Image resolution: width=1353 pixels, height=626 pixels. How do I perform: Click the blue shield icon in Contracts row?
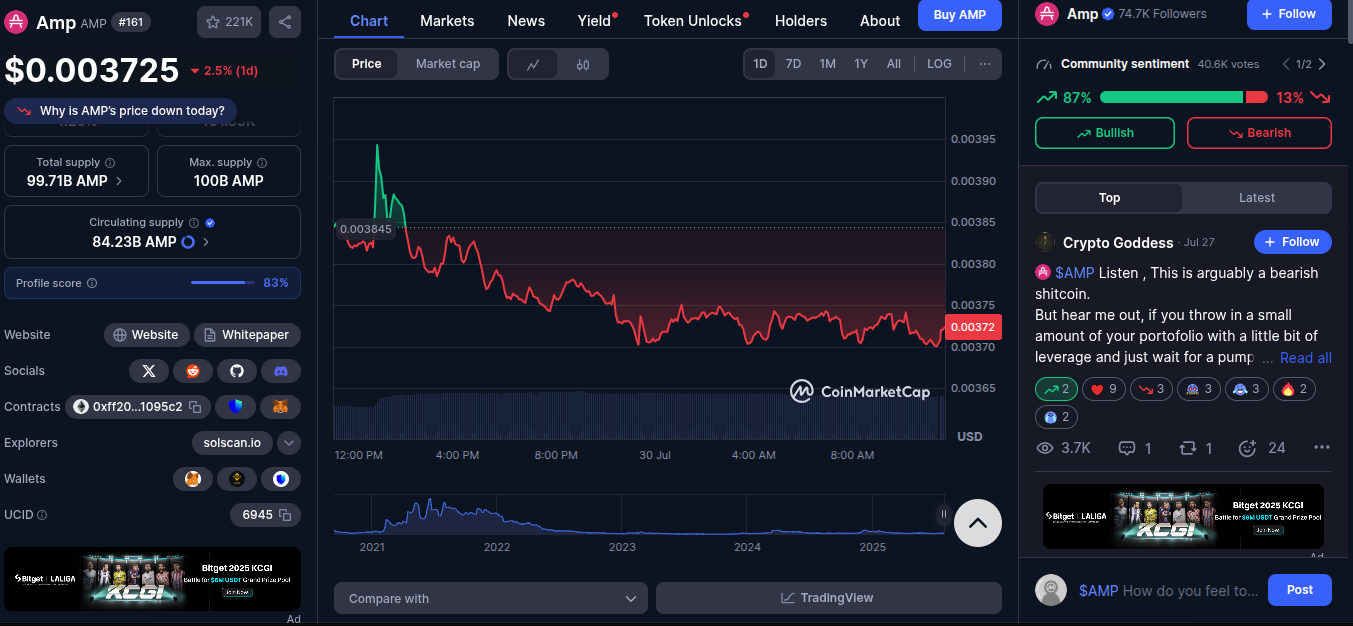(x=237, y=407)
